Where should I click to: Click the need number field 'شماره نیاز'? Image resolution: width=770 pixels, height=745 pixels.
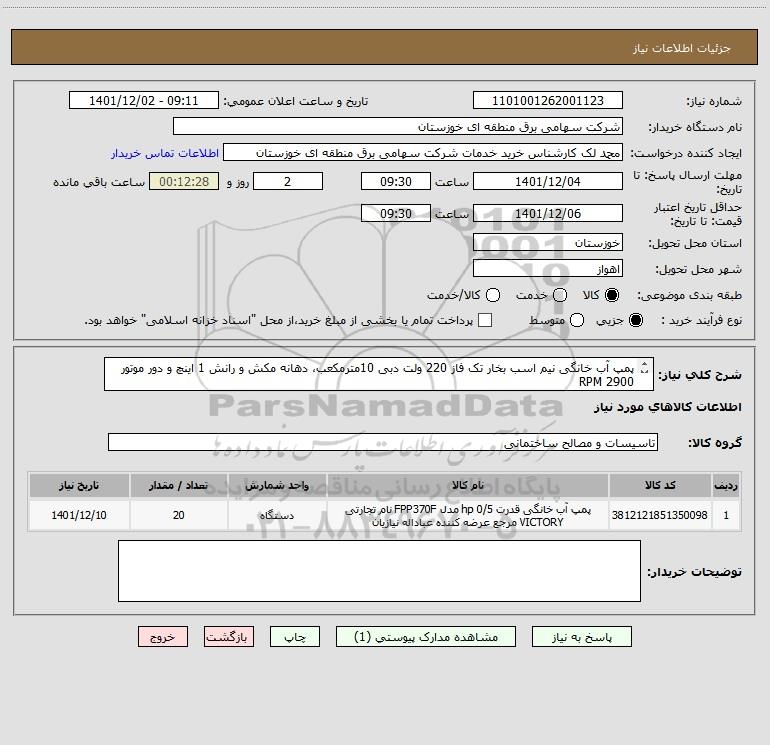547,101
